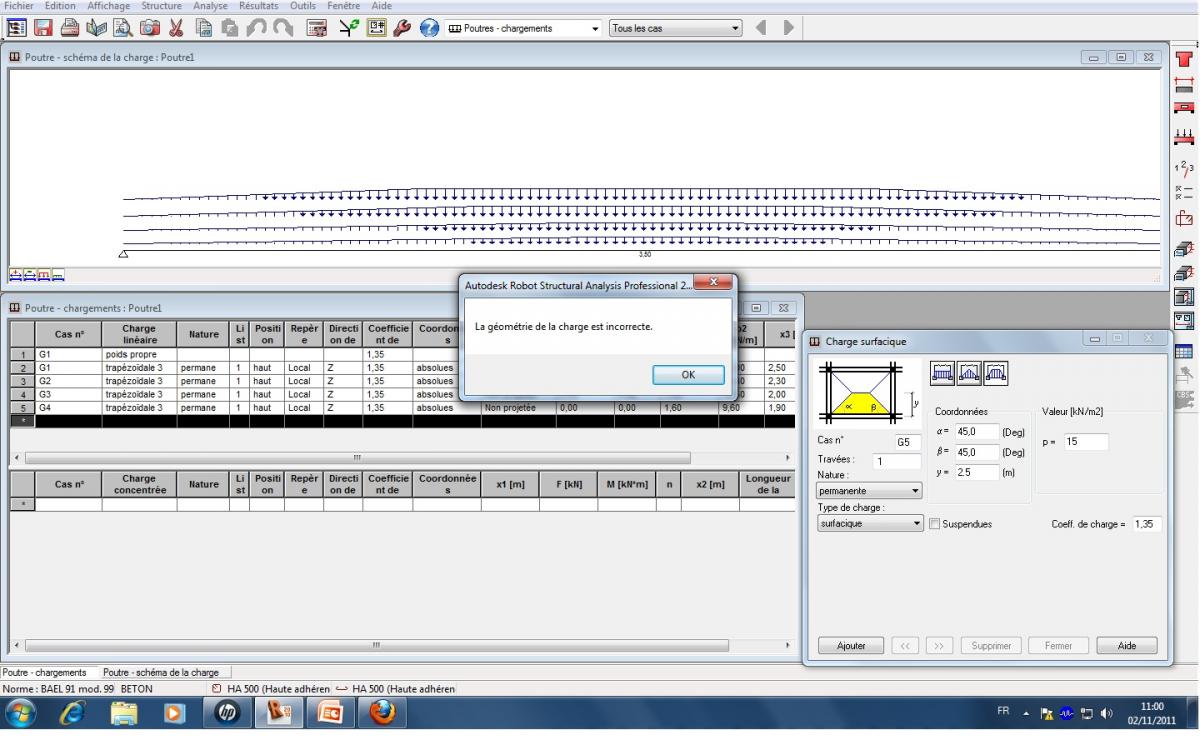1200x750 pixels.
Task: Click the Undo arrow icon
Action: pyautogui.click(x=258, y=29)
